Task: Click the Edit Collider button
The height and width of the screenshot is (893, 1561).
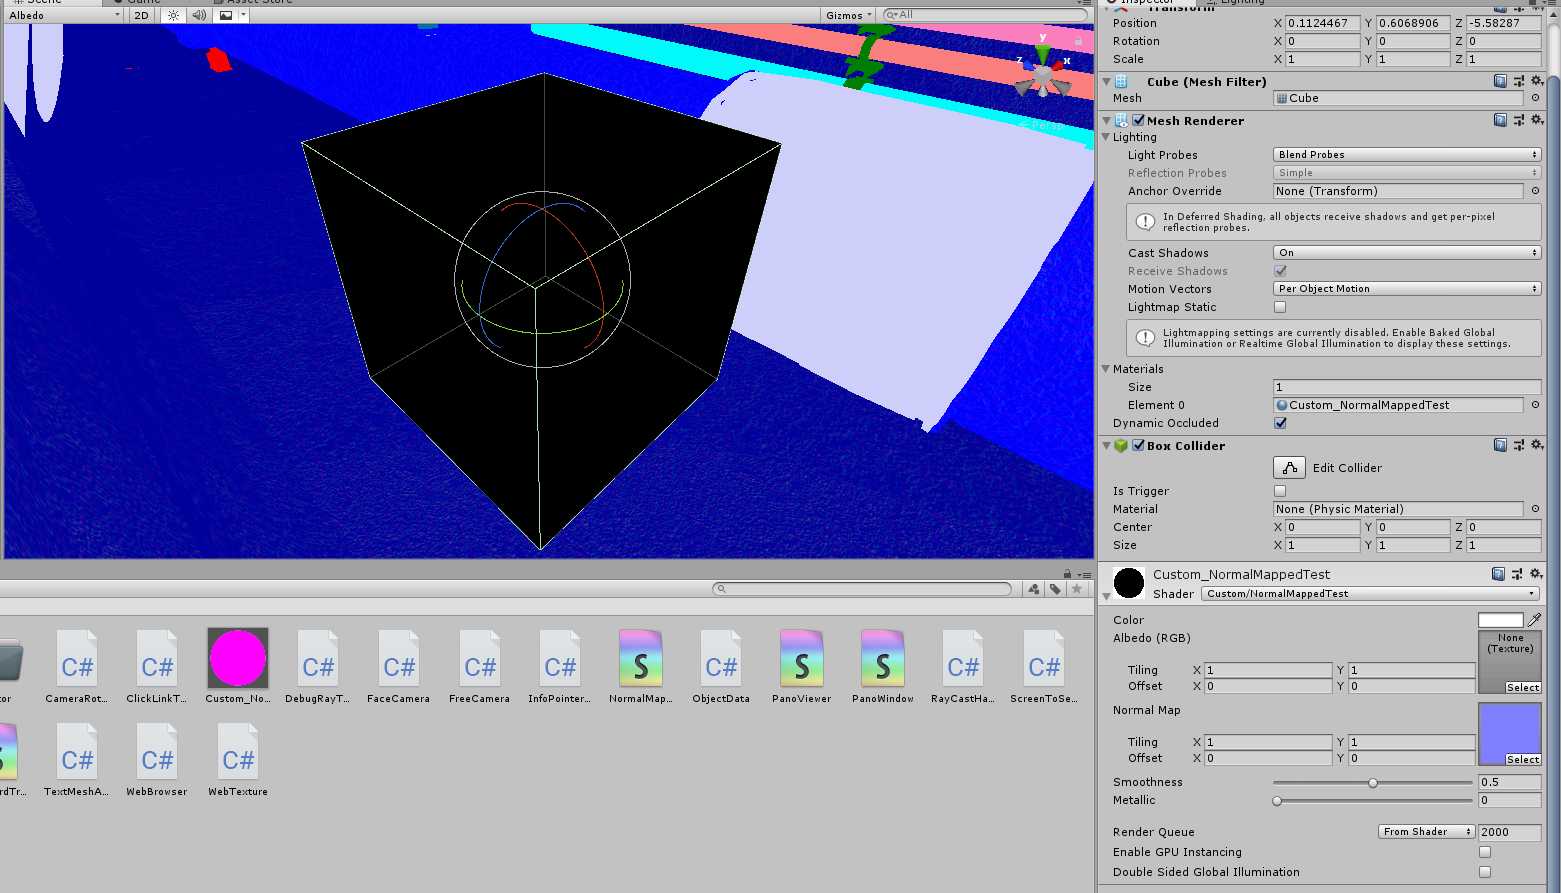Action: [1289, 468]
